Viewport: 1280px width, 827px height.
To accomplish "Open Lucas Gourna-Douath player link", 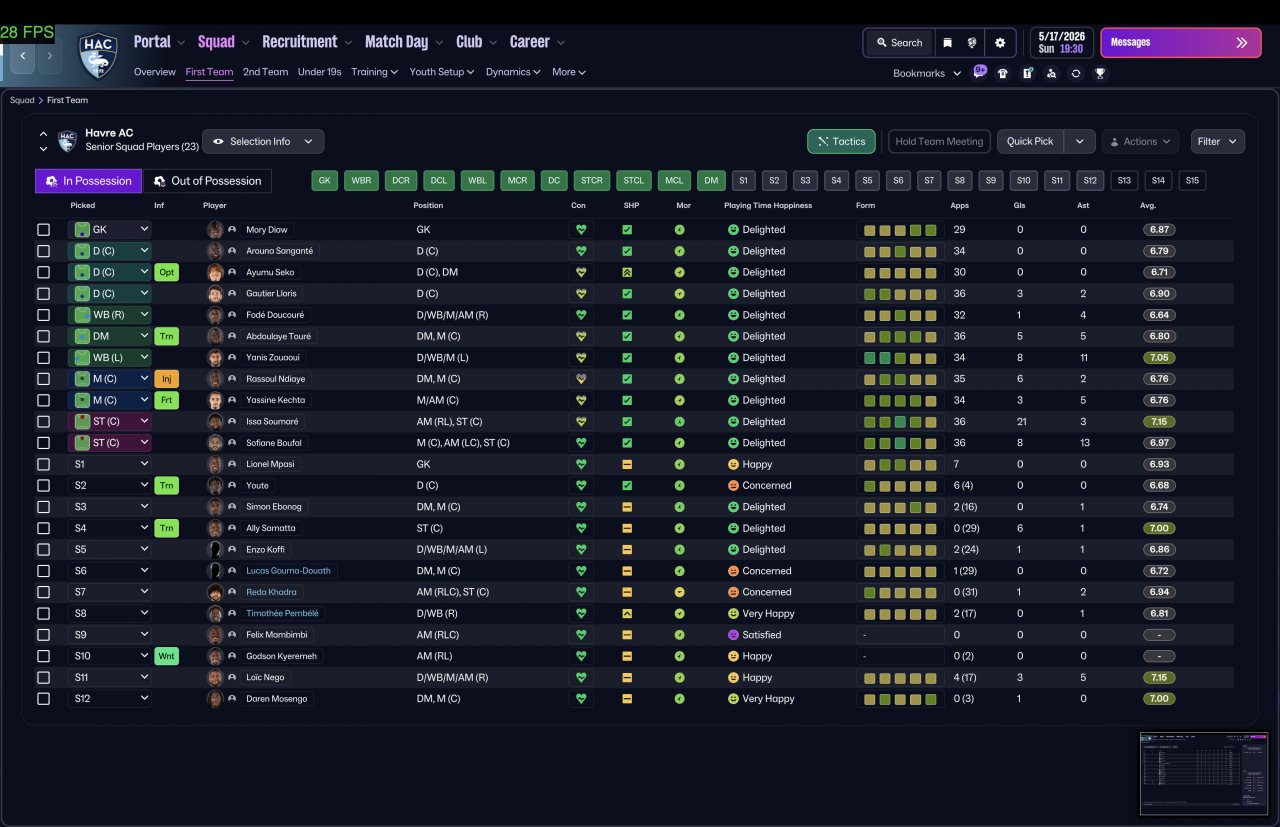I will pyautogui.click(x=290, y=571).
